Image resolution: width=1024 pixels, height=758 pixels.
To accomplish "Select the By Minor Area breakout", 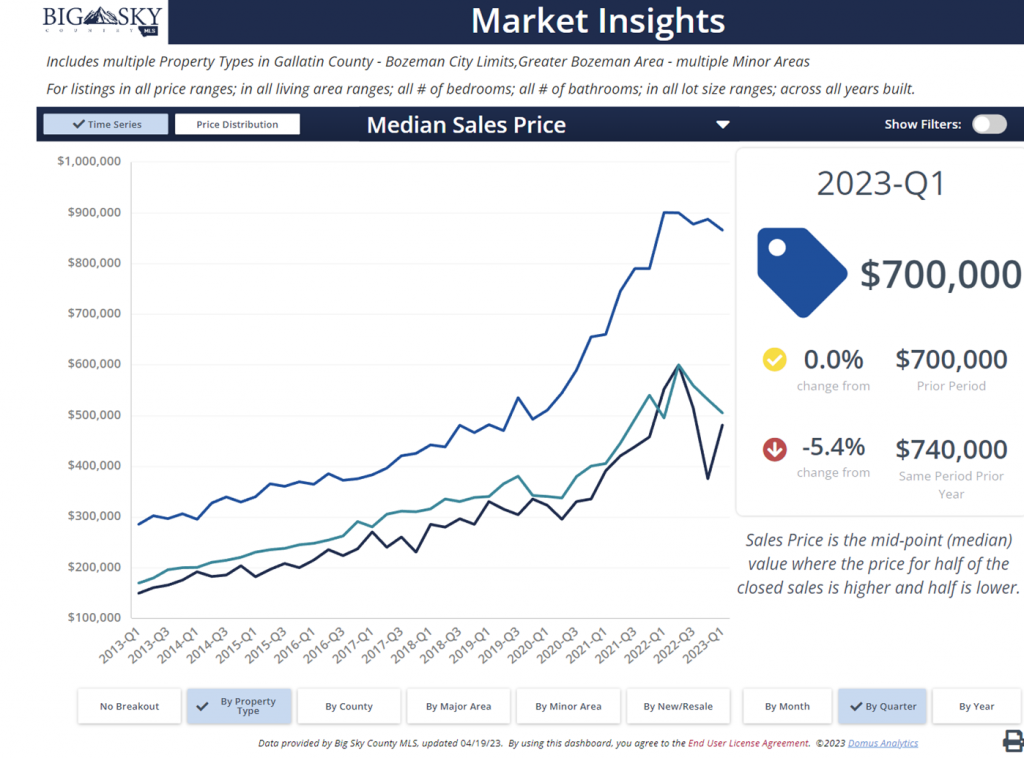I will coord(568,706).
